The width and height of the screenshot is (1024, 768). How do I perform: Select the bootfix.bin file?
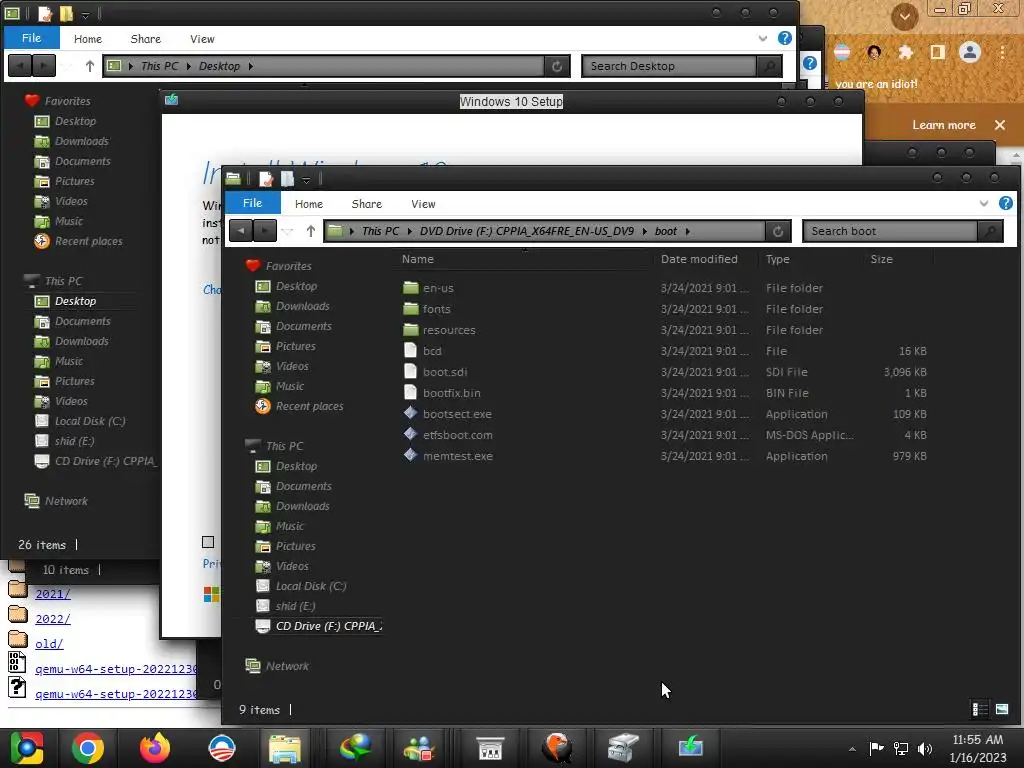point(451,393)
